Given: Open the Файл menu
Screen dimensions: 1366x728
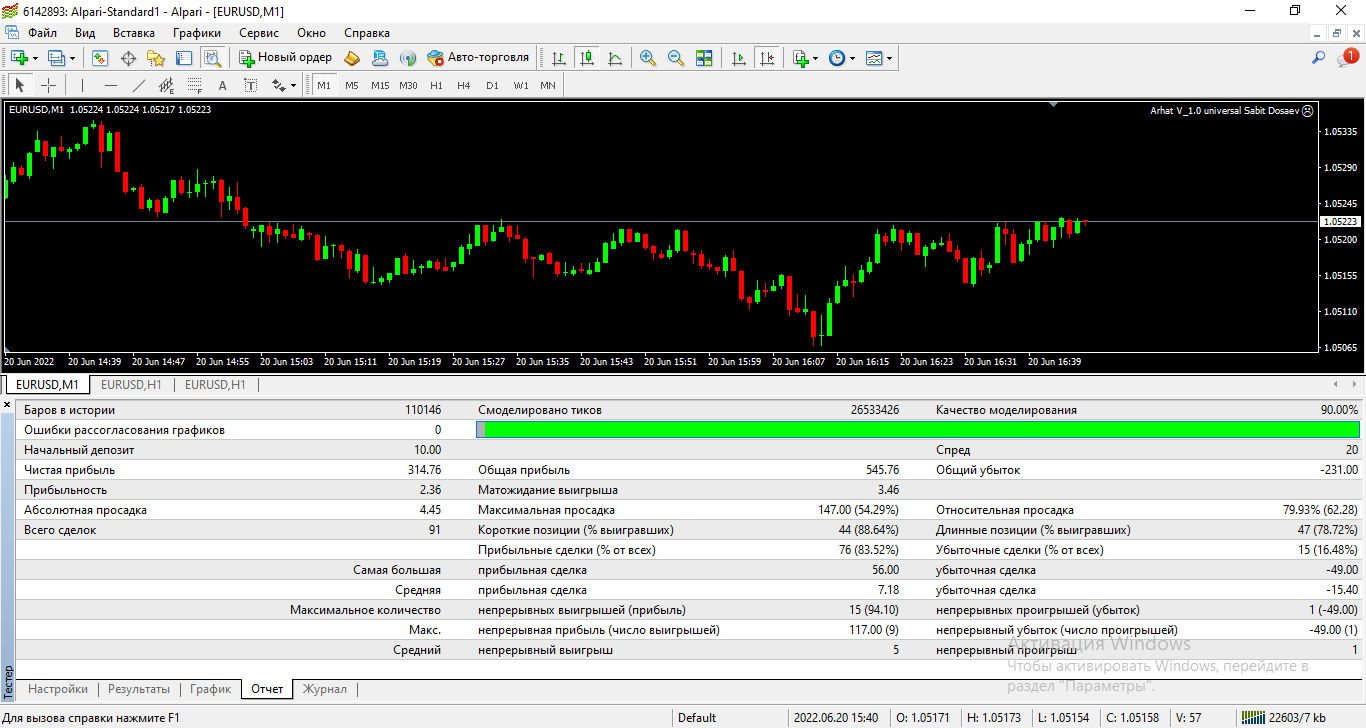Looking at the screenshot, I should click(43, 33).
